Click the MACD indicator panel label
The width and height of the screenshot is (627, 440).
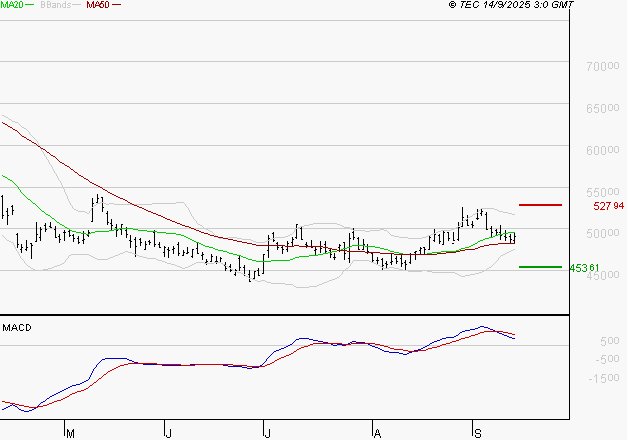[x=17, y=327]
